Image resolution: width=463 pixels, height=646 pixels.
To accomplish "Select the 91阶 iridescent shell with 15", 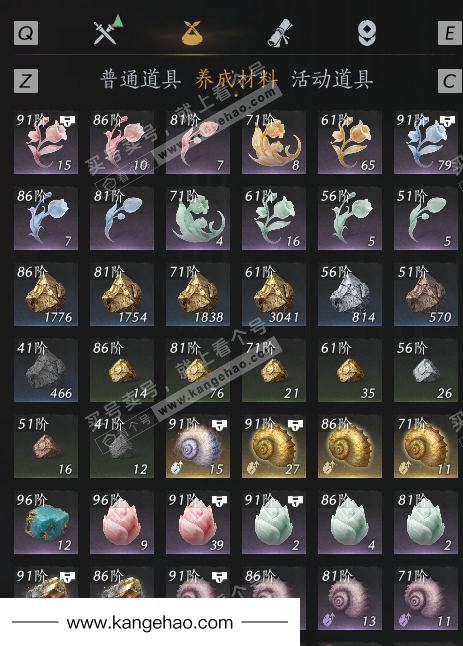I will point(198,446).
